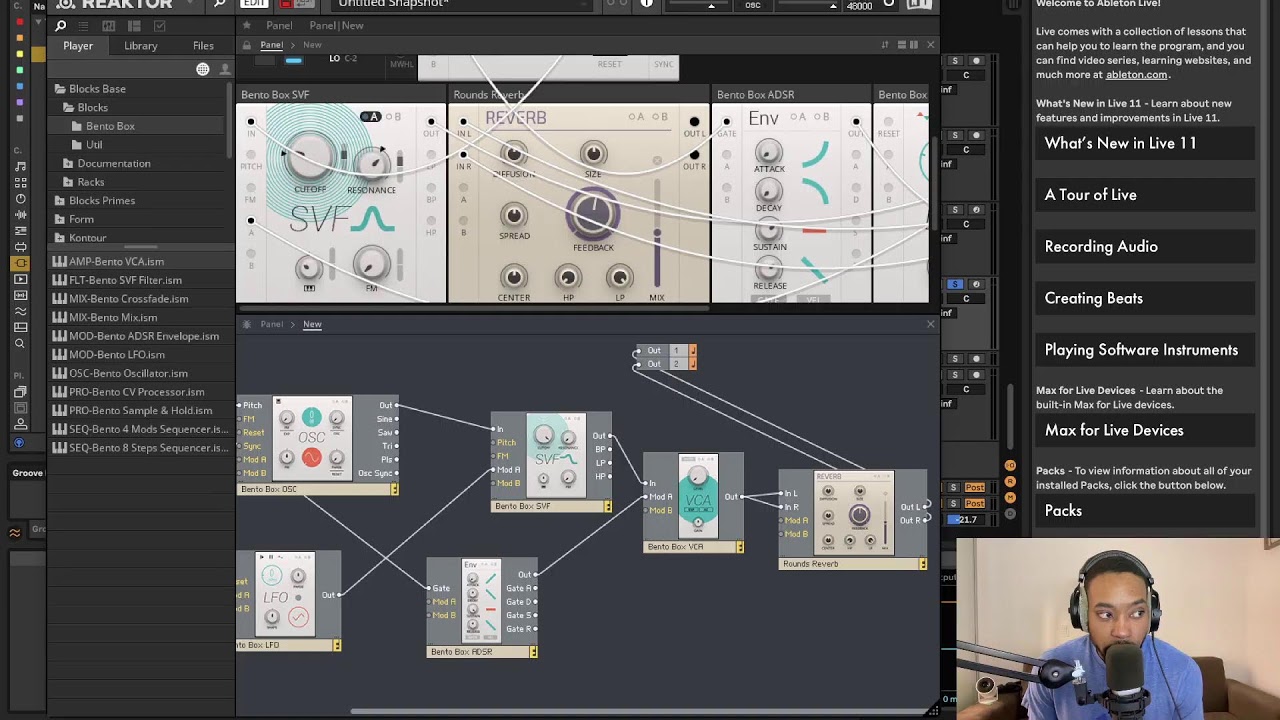This screenshot has height=720, width=1280.
Task: Click the music note icon in Ableton sidebar
Action: (21, 166)
